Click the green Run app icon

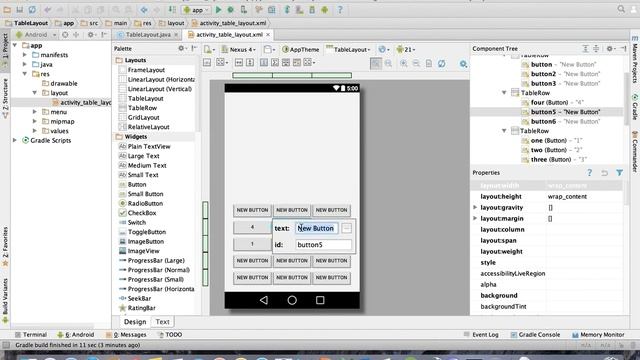[218, 10]
